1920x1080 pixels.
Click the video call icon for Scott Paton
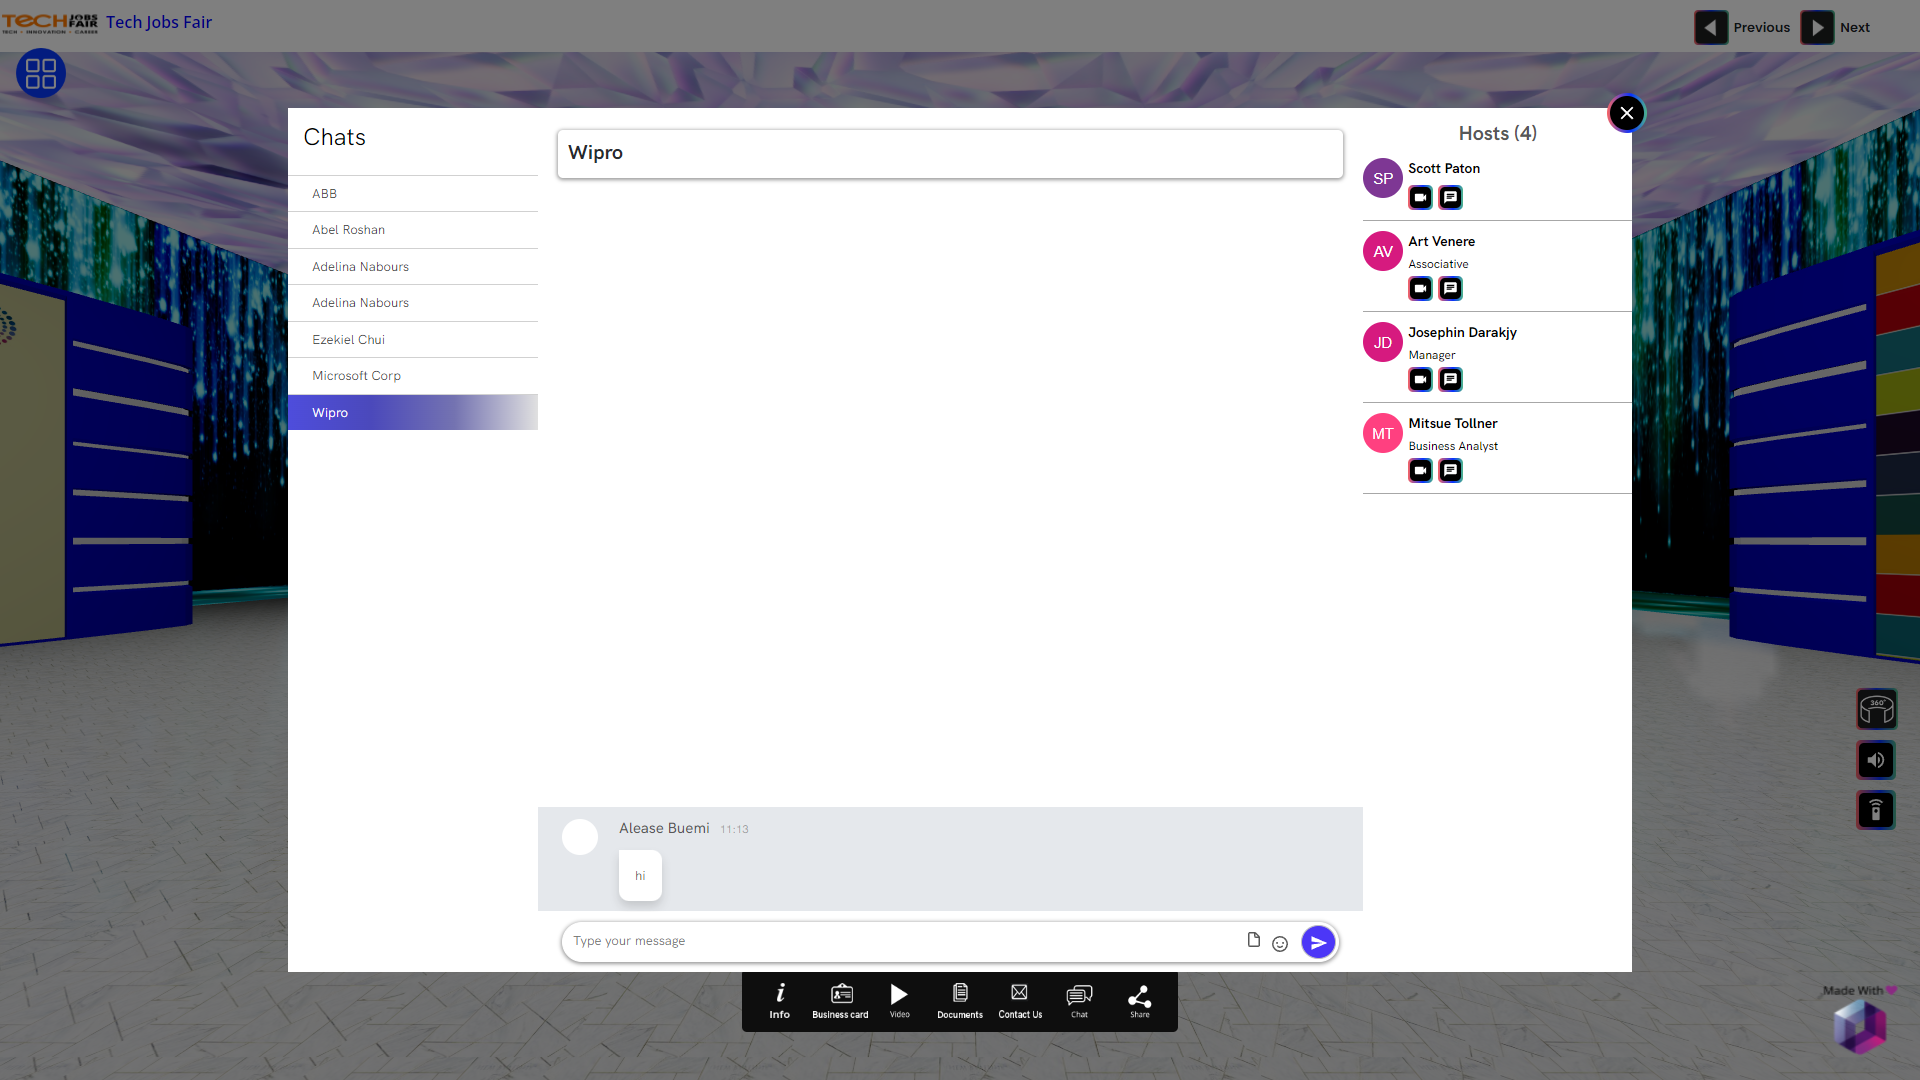coord(1420,198)
